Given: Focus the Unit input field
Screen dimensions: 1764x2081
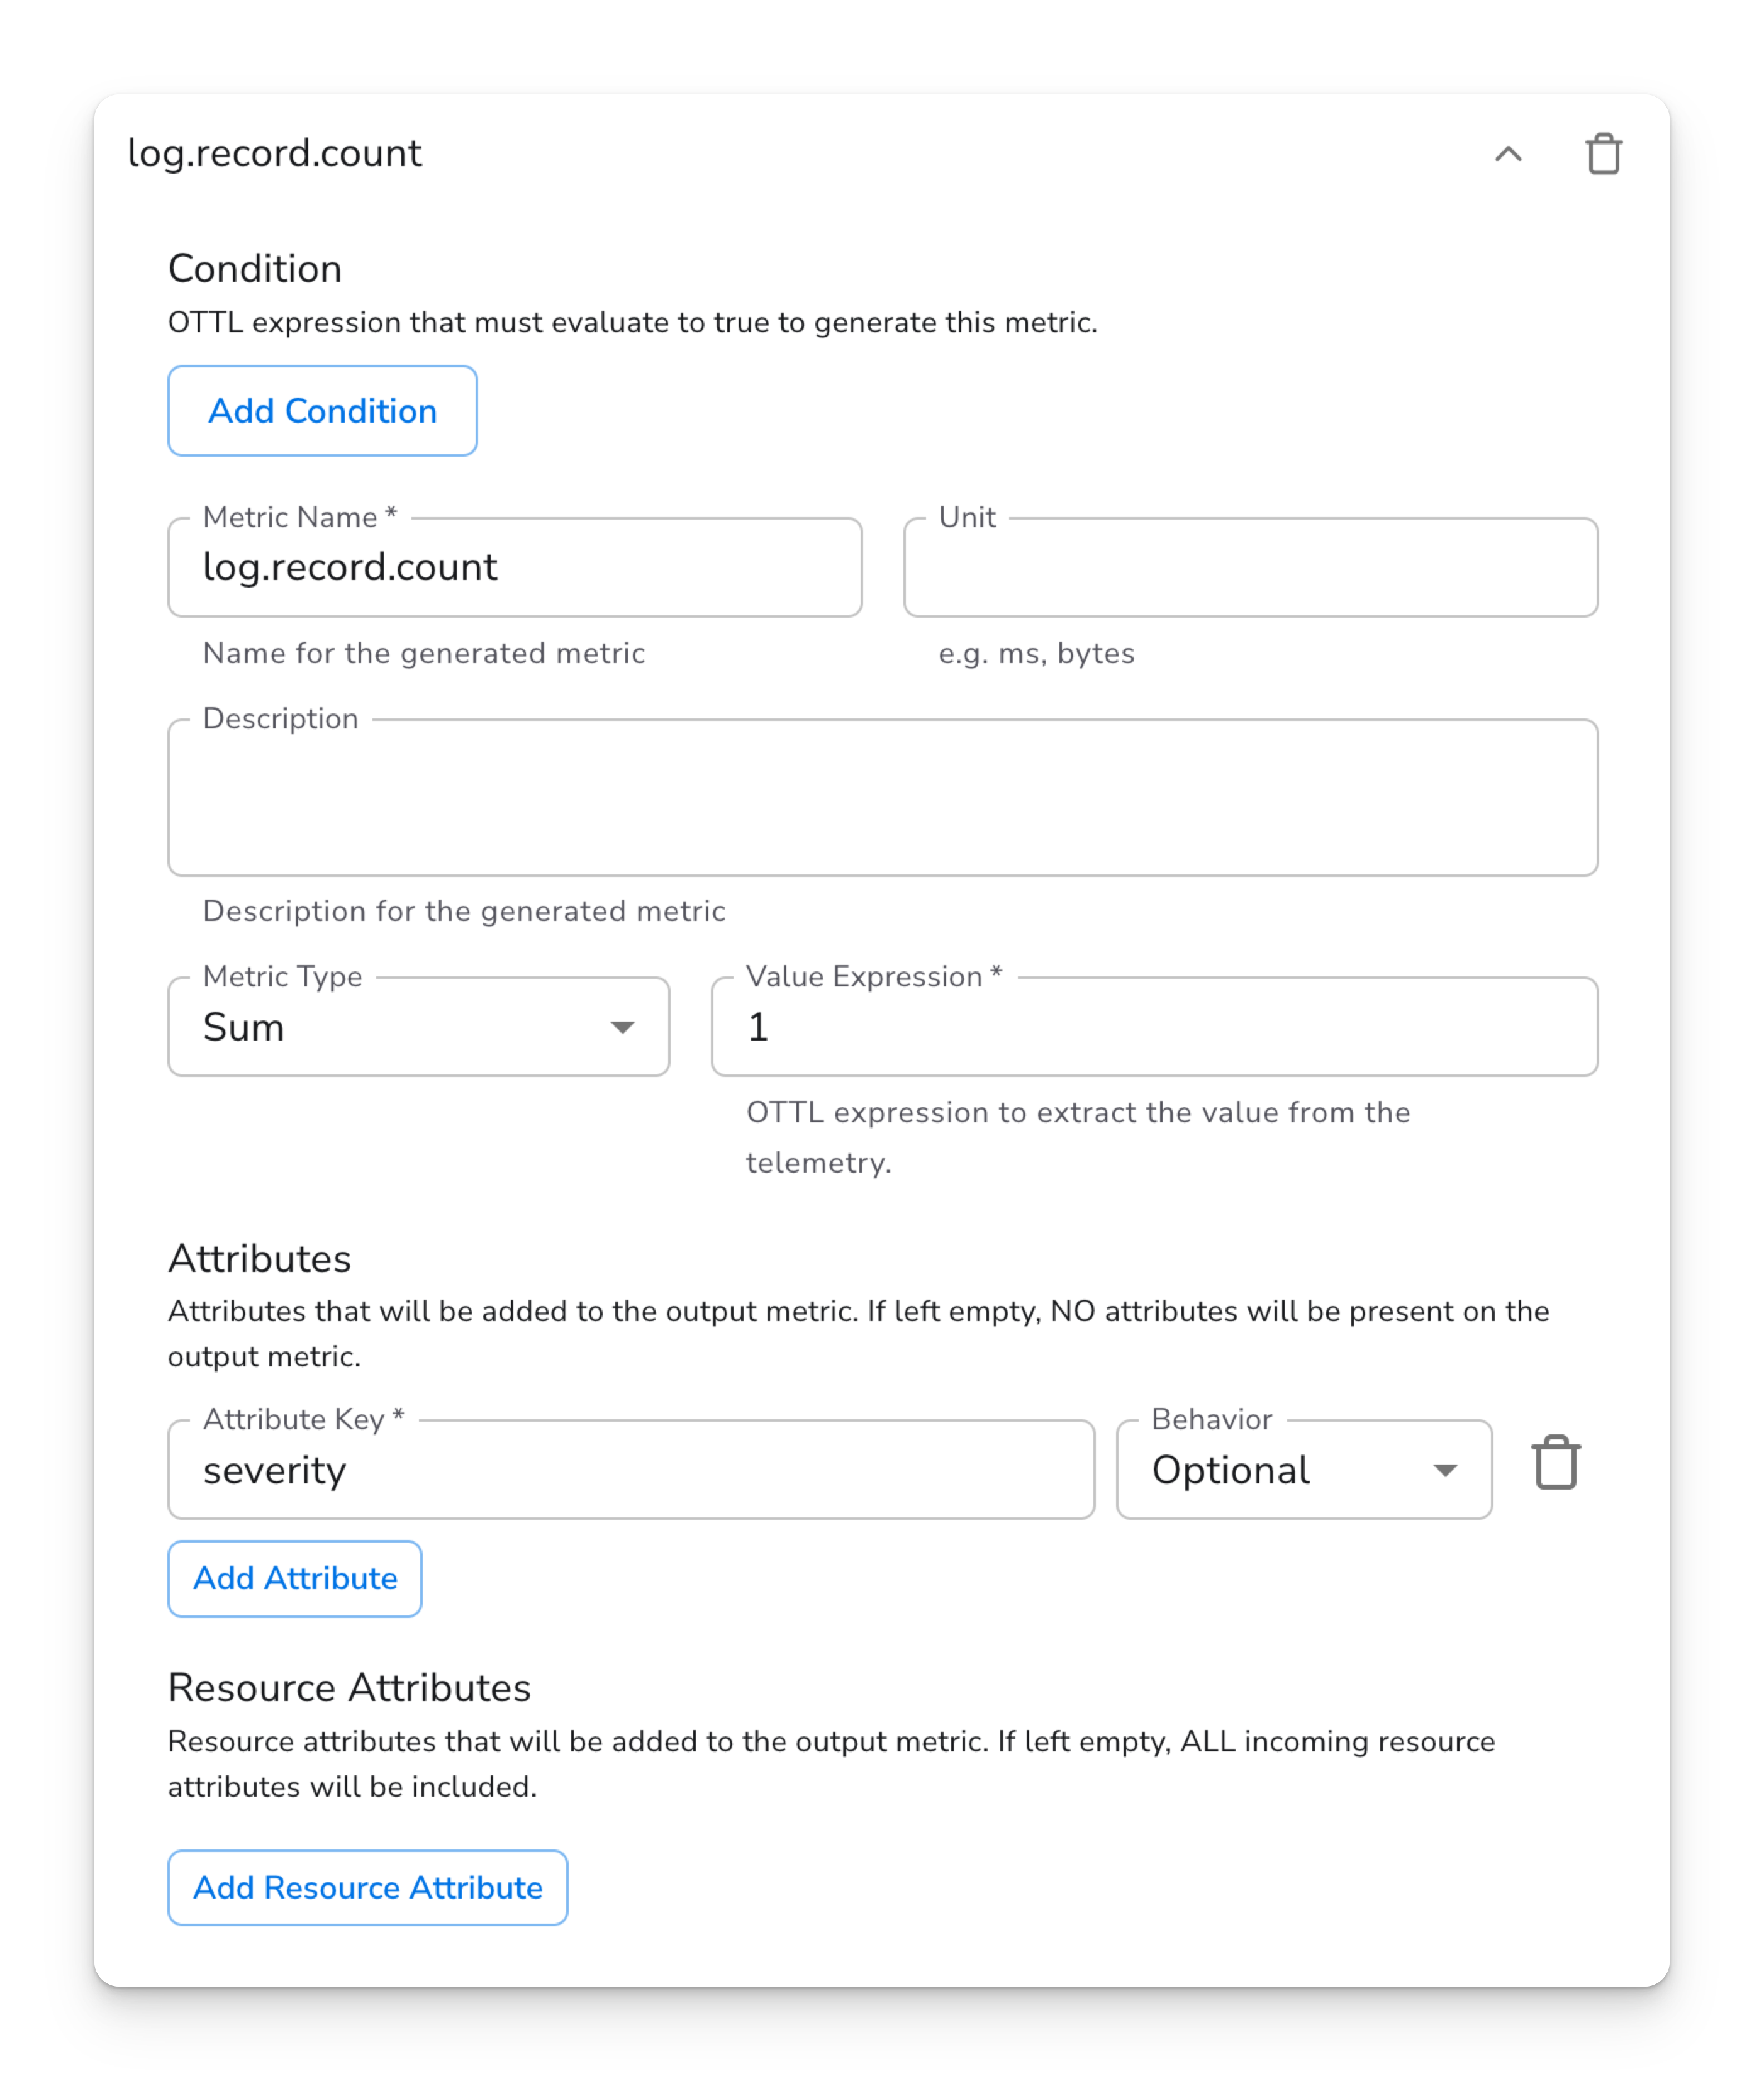Looking at the screenshot, I should click(1250, 568).
